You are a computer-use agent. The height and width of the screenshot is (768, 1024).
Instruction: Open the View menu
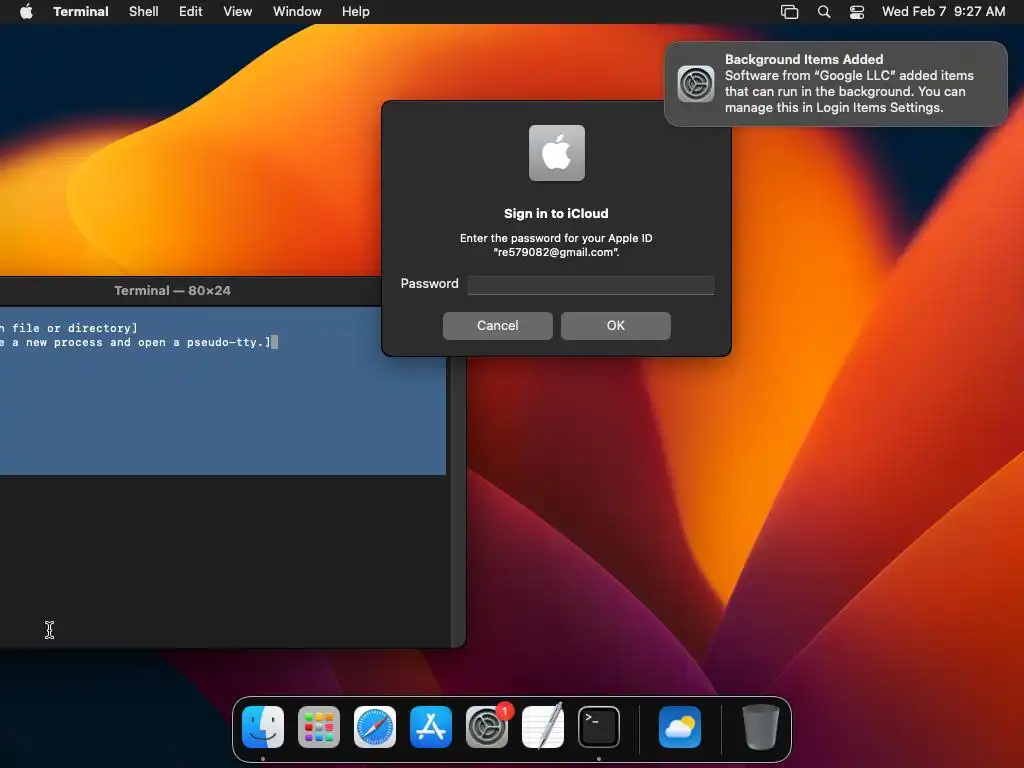[238, 12]
